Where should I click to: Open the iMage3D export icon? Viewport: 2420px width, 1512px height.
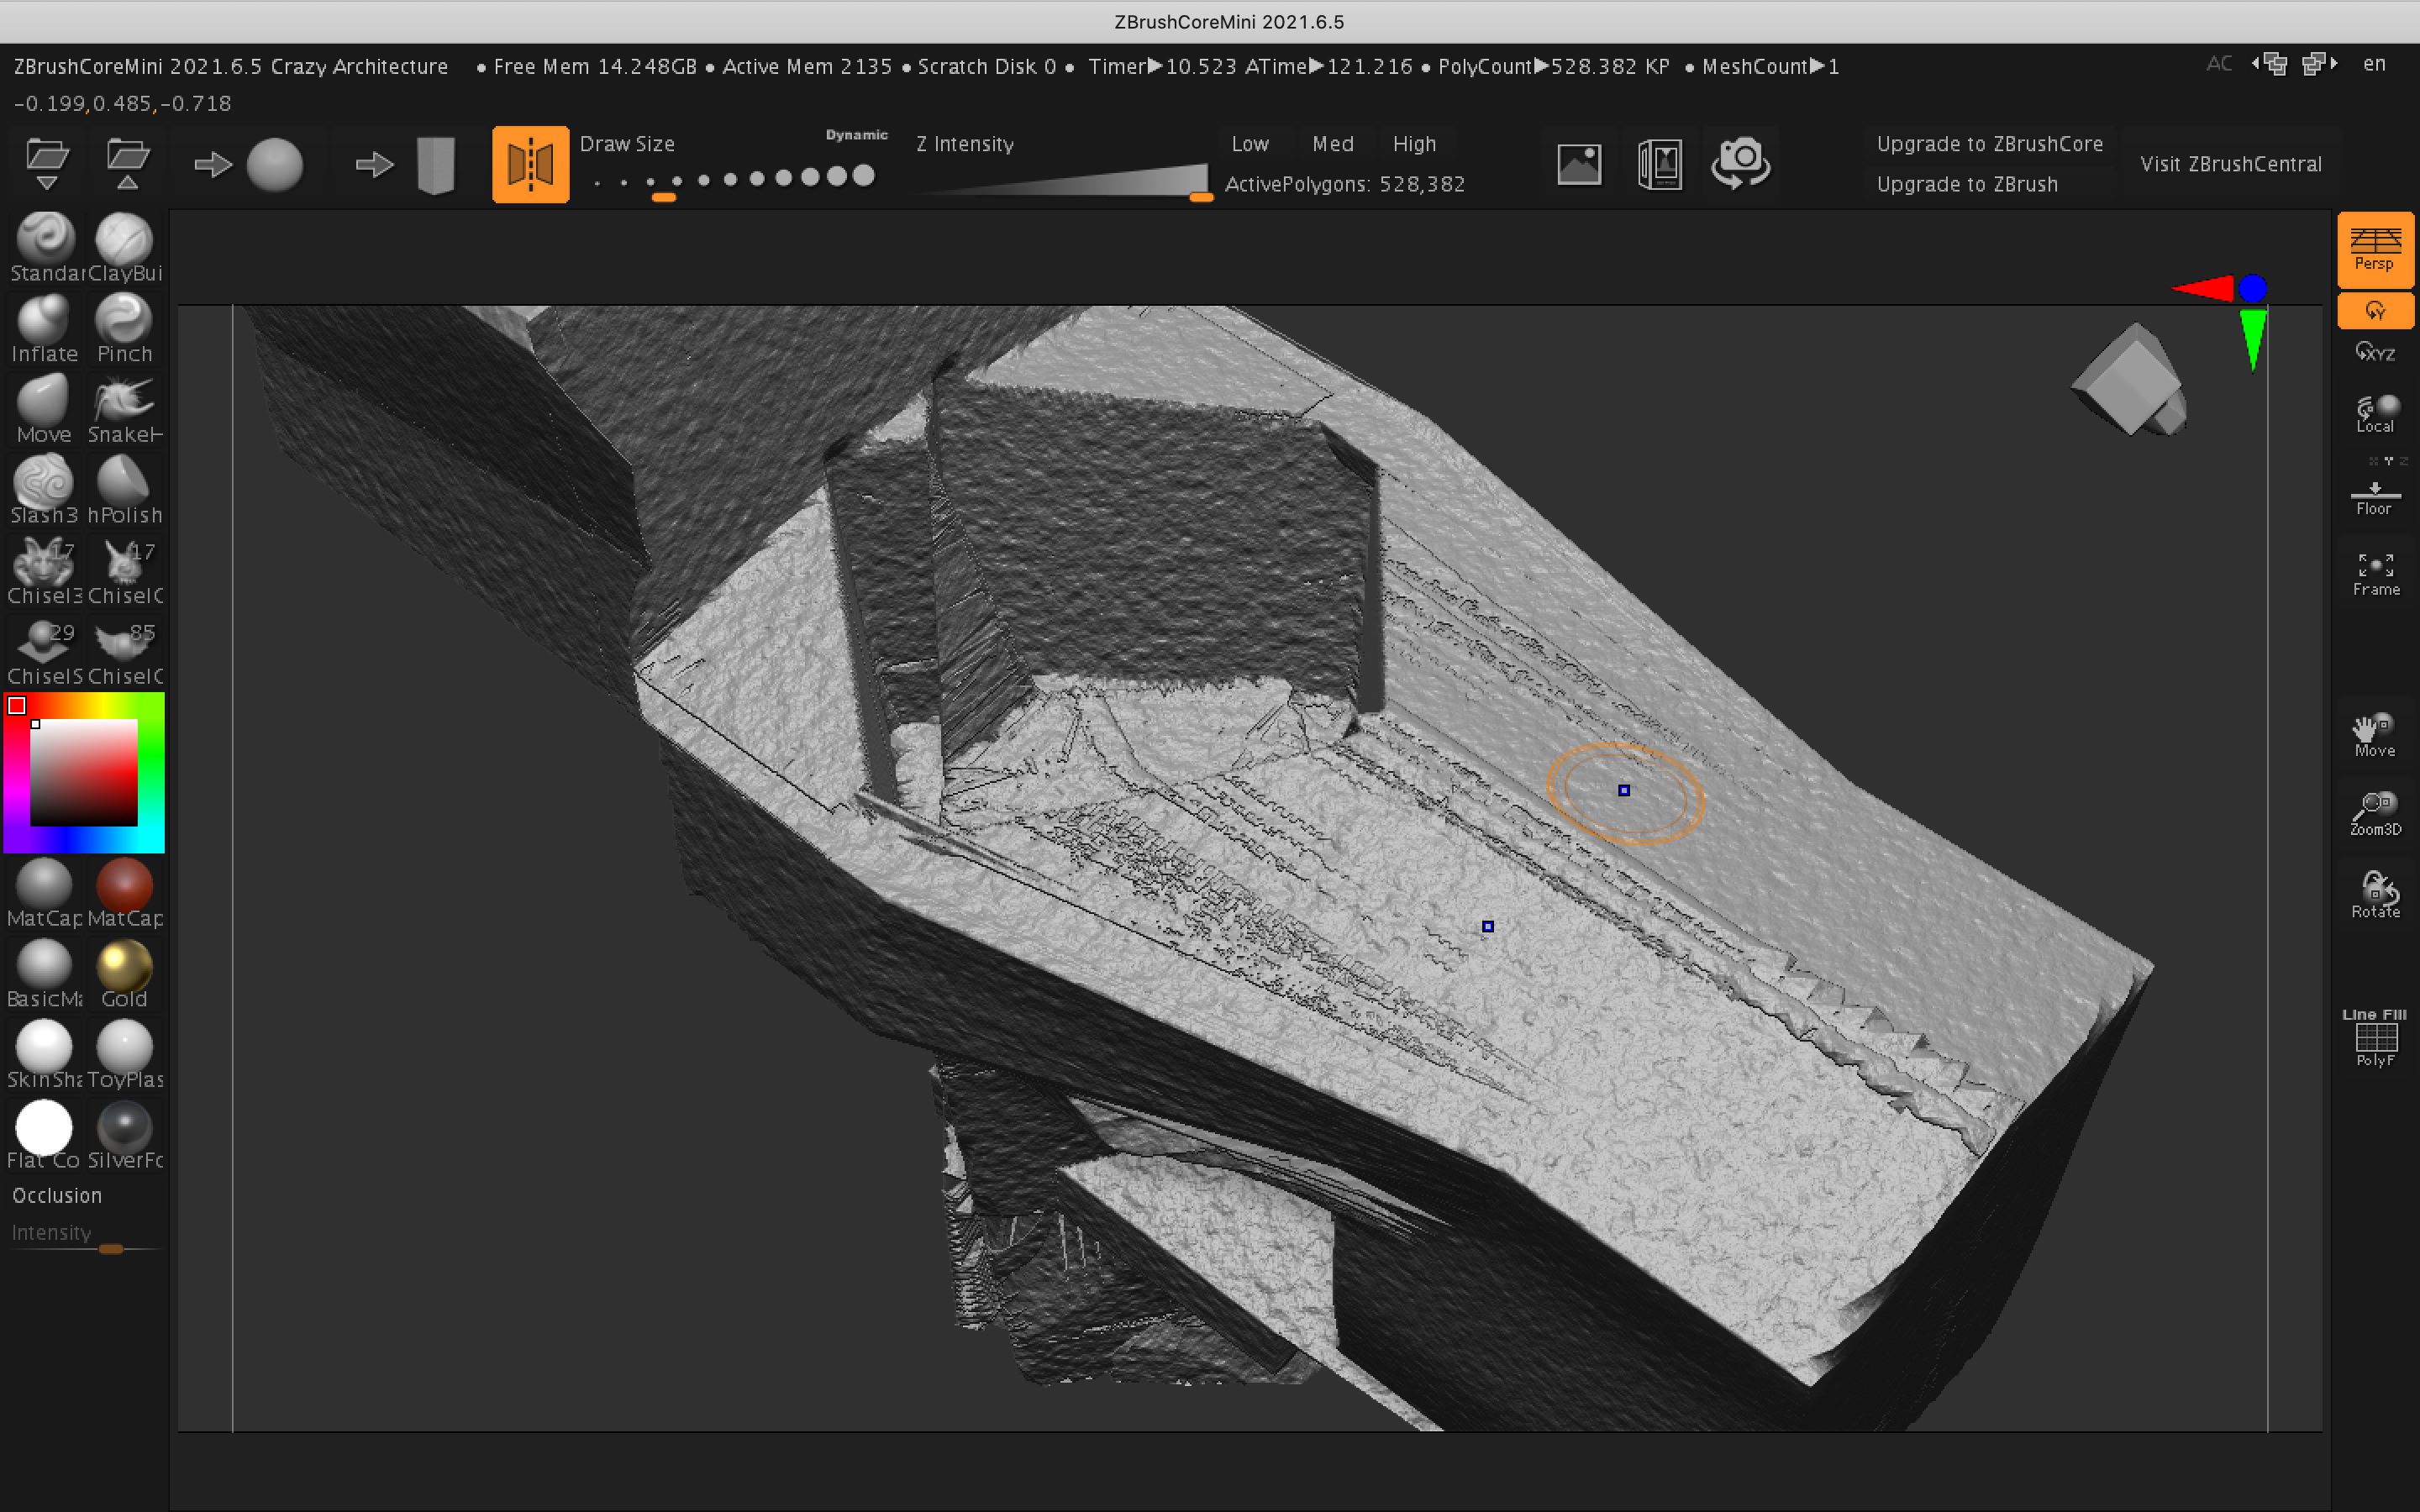coord(1660,164)
